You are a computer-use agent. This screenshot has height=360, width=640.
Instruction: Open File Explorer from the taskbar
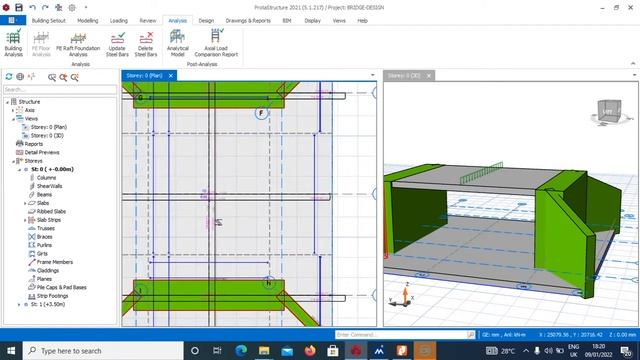point(264,351)
